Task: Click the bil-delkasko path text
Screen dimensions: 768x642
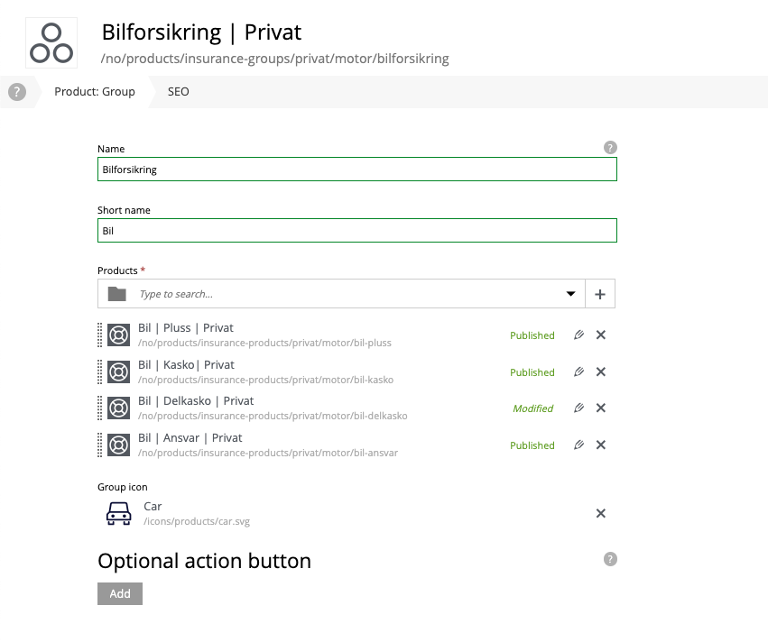Action: click(272, 416)
